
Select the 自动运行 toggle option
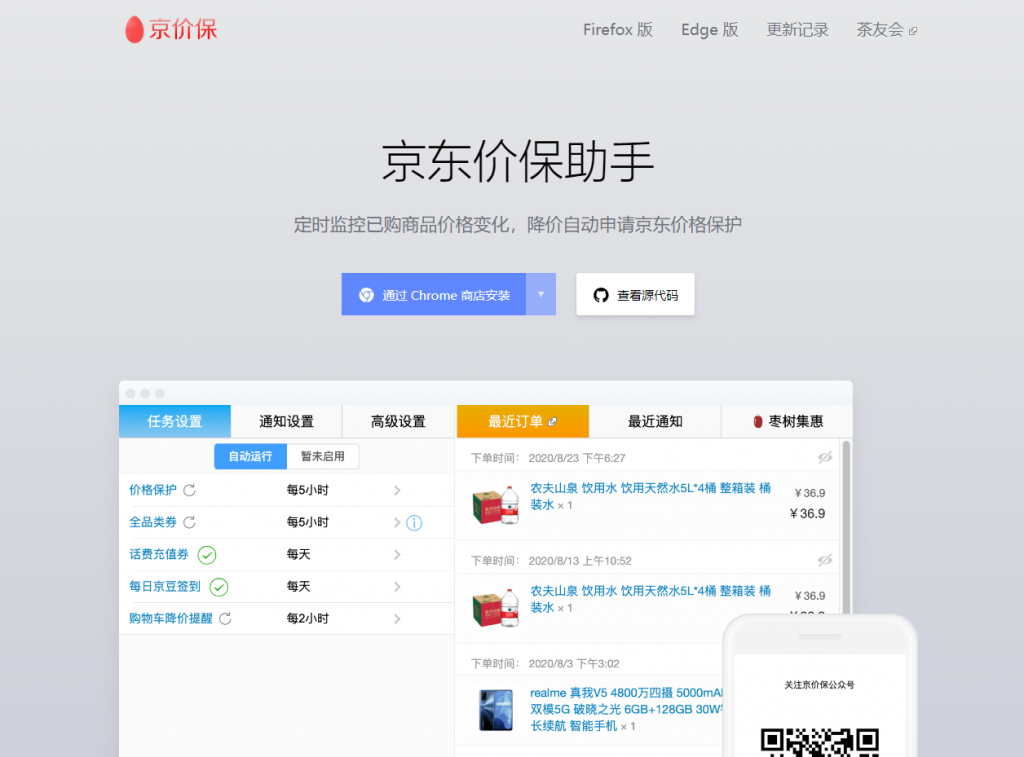[250, 456]
